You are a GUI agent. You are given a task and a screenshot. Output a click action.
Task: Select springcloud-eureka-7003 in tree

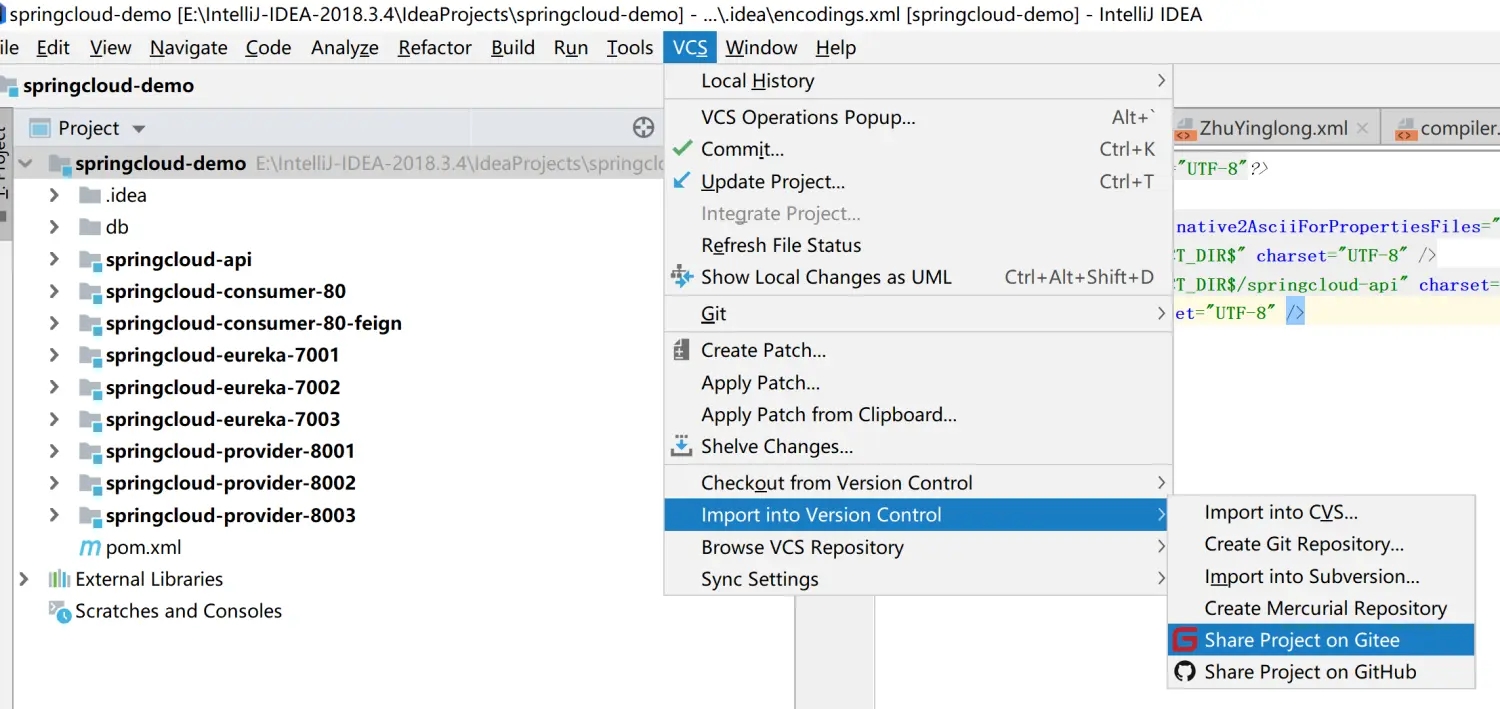223,419
